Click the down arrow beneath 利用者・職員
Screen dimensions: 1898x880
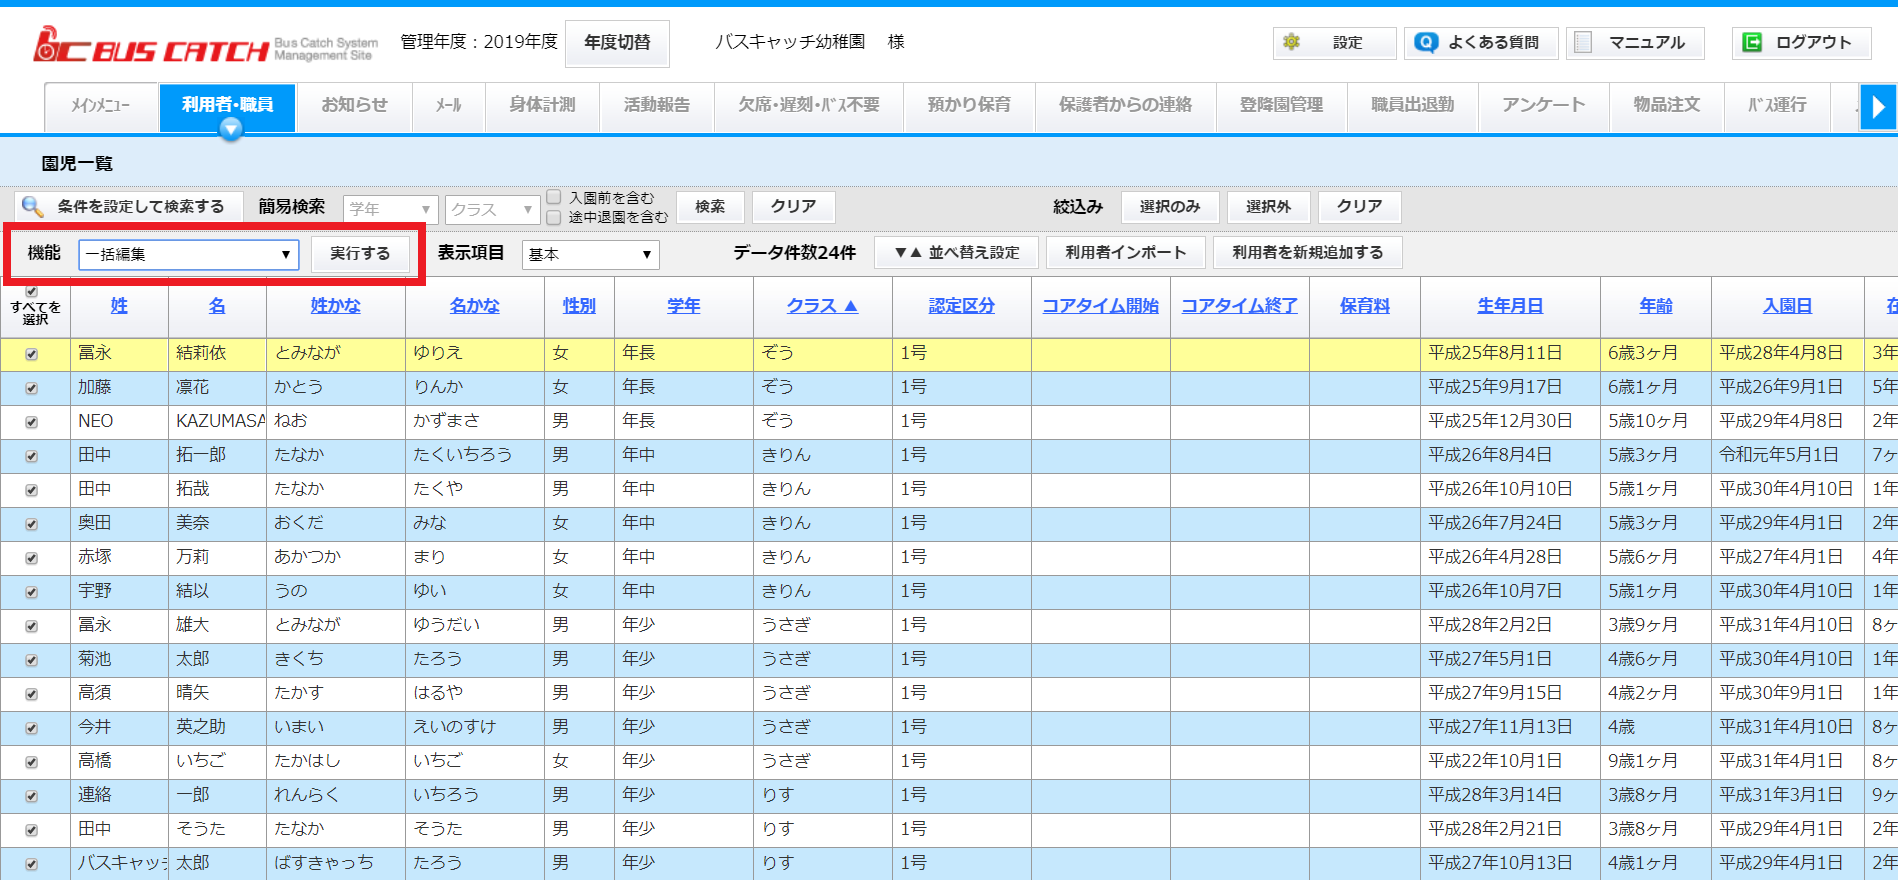point(231,129)
